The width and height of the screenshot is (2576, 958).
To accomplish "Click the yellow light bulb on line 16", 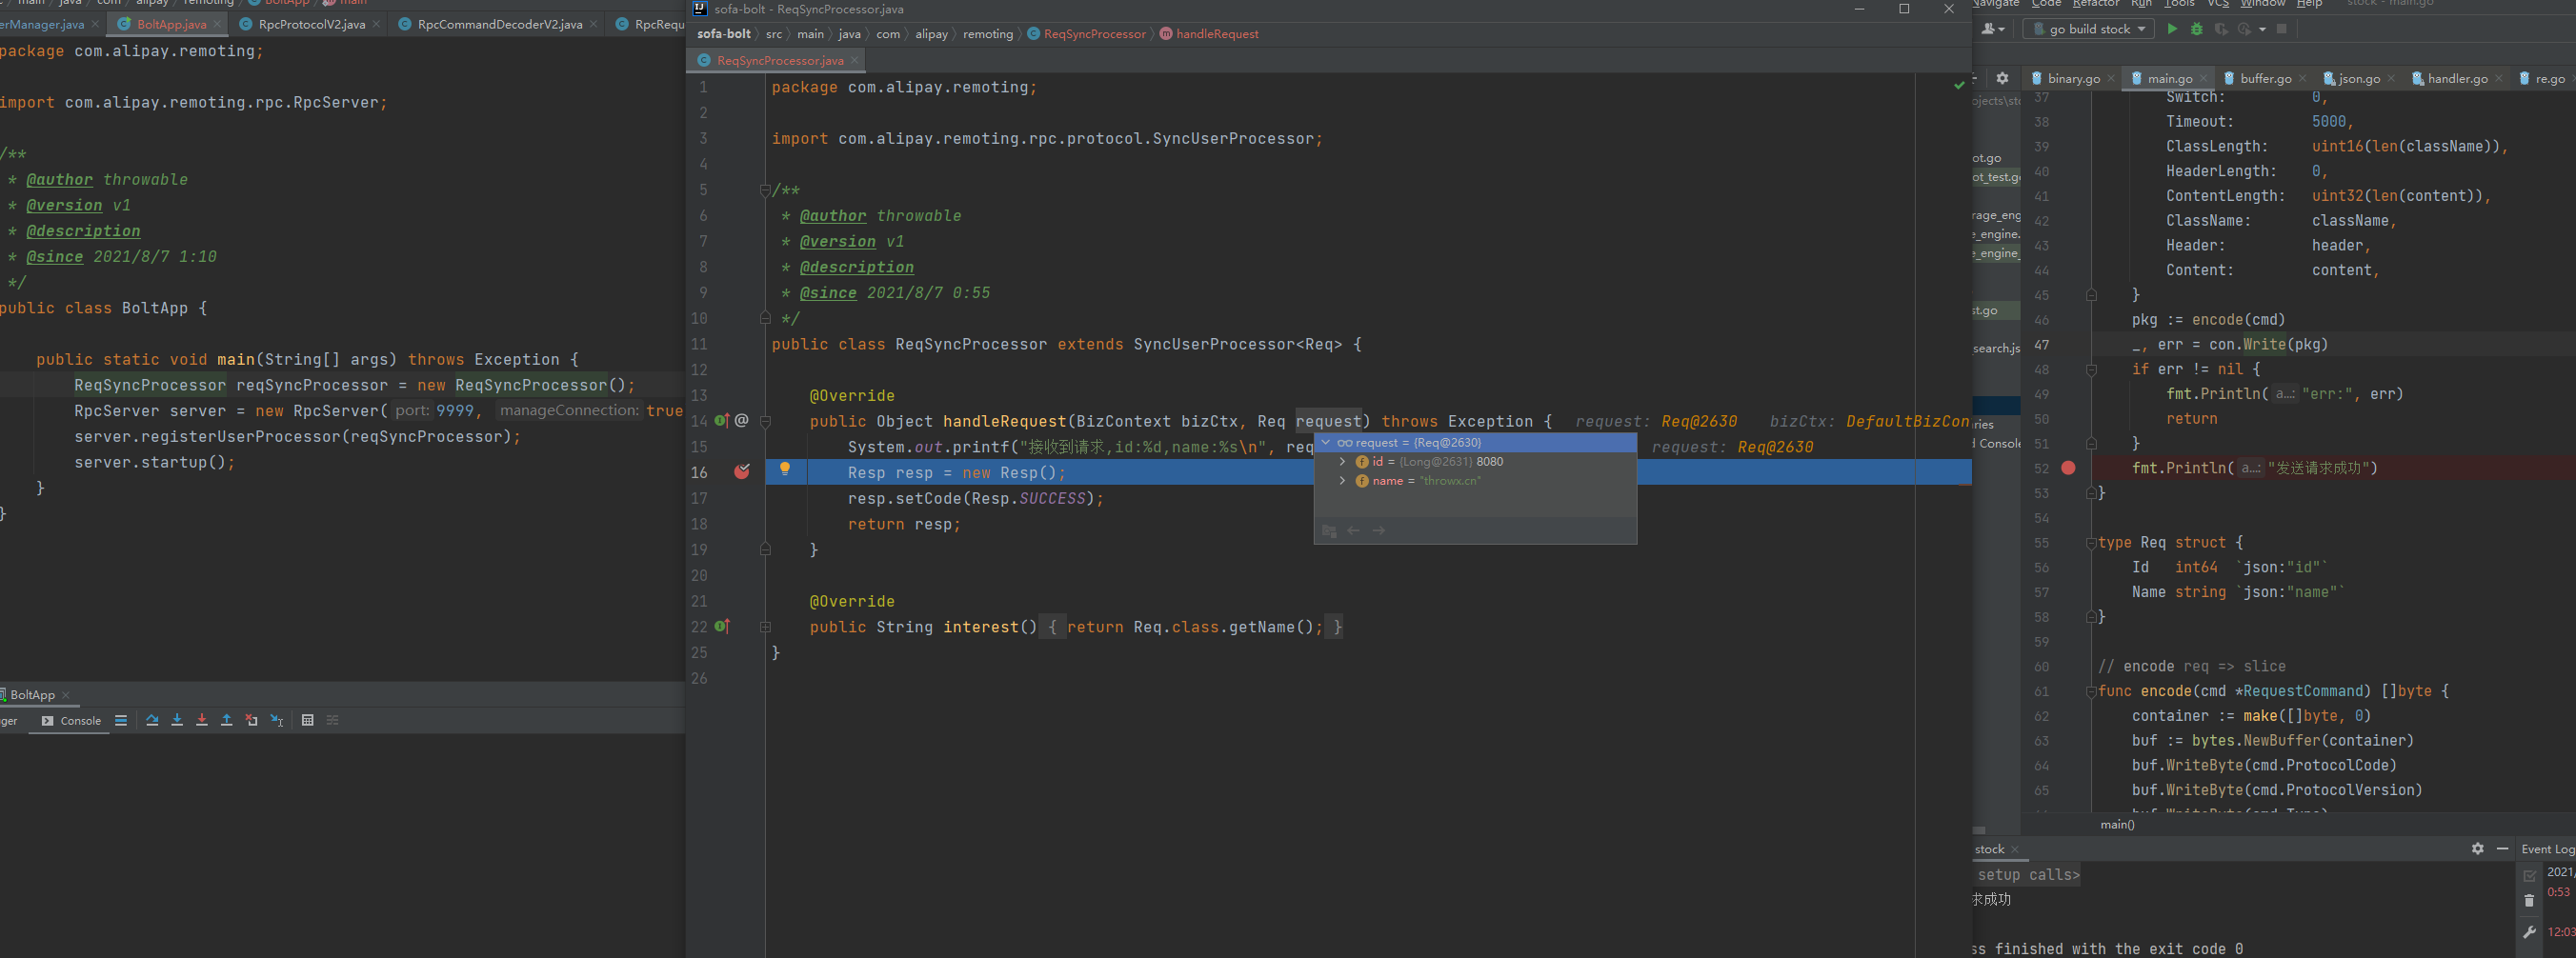I will [785, 469].
